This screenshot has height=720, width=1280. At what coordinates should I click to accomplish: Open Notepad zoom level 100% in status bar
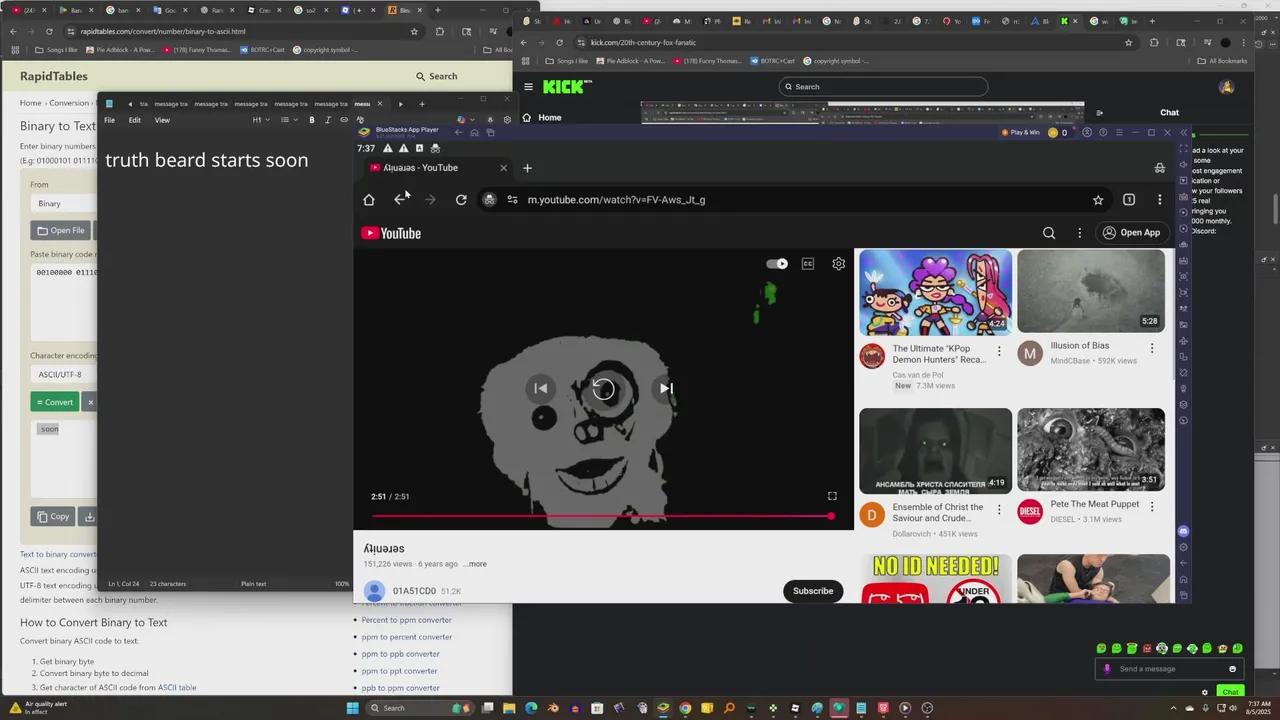[342, 584]
